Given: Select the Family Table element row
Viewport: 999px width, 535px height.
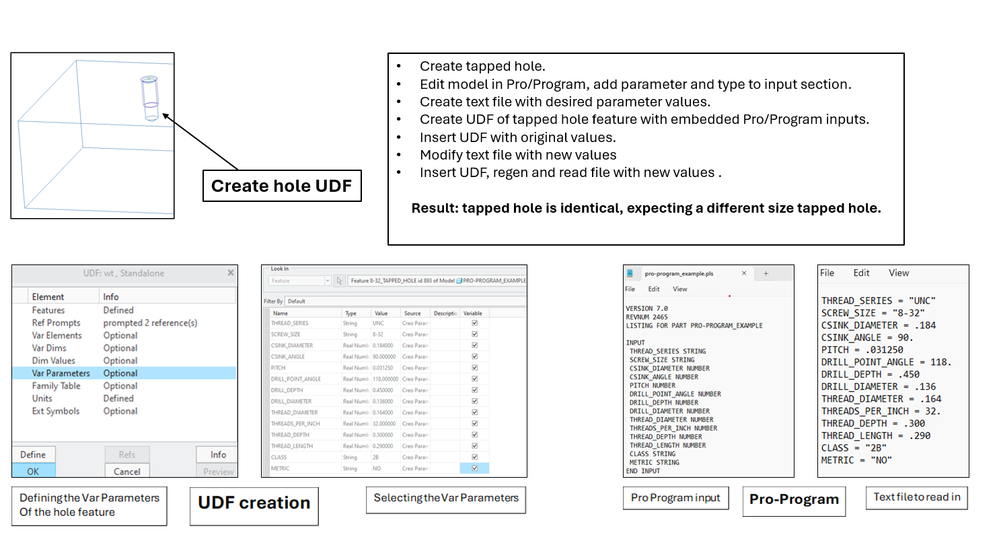Looking at the screenshot, I should pyautogui.click(x=124, y=386).
